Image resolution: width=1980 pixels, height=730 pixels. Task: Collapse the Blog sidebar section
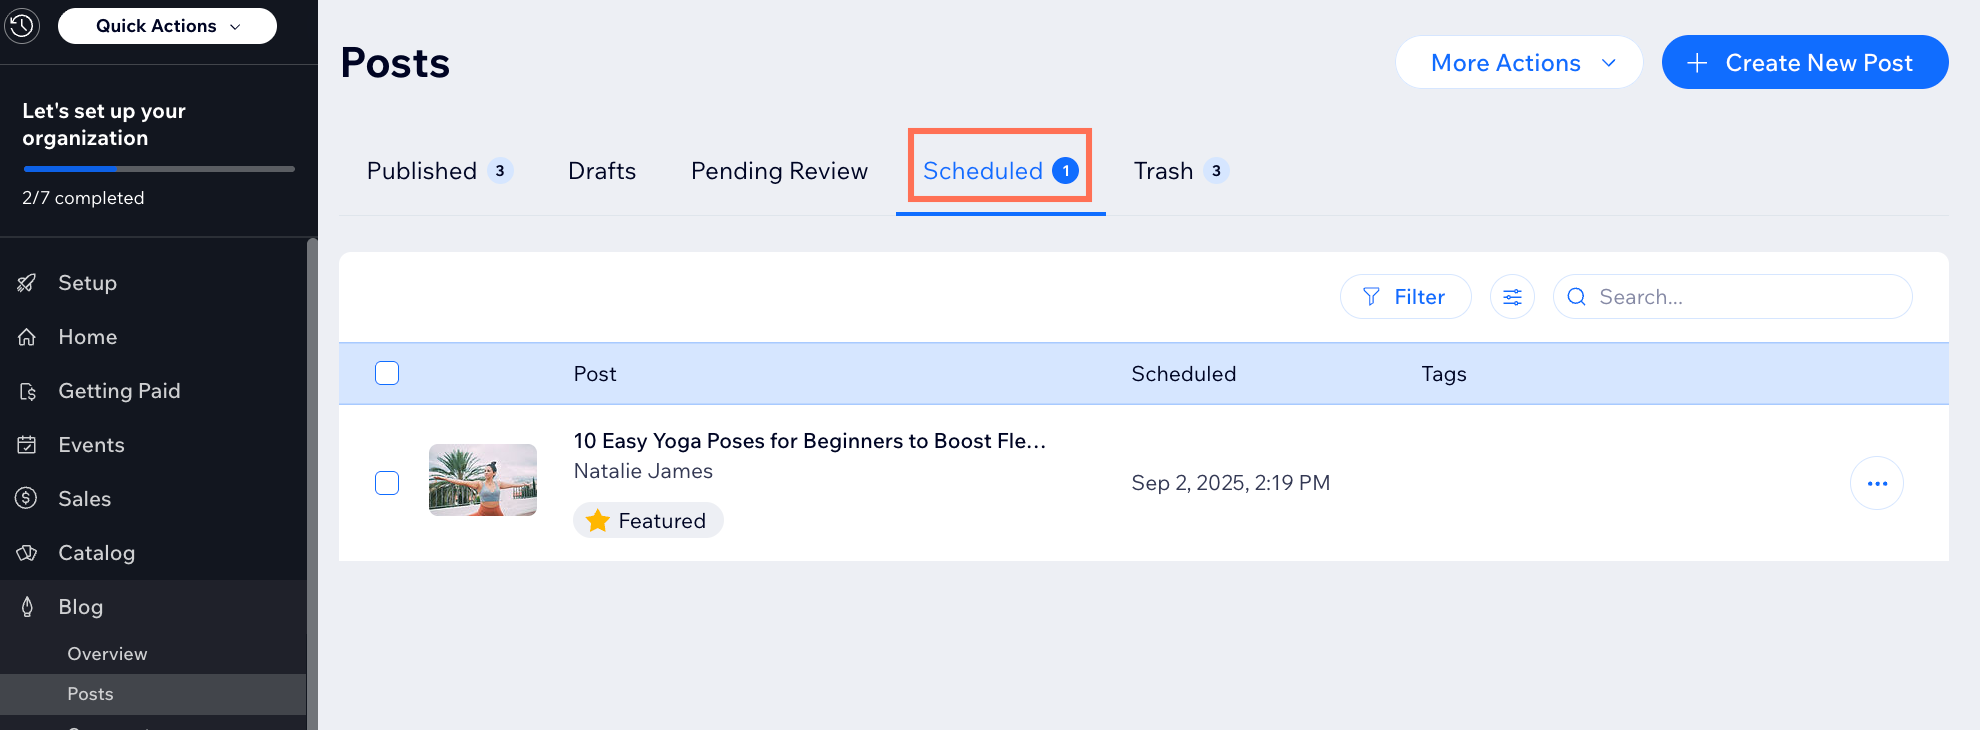coord(80,607)
